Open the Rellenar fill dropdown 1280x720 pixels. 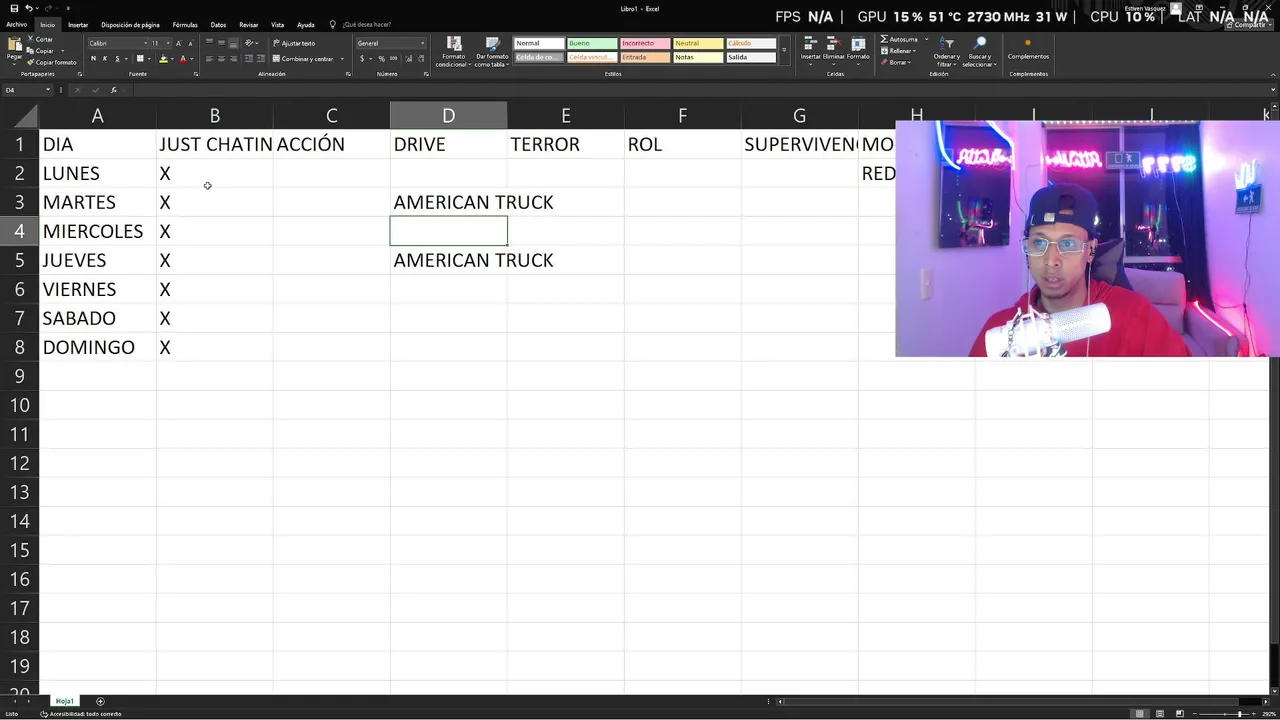pyautogui.click(x=901, y=51)
